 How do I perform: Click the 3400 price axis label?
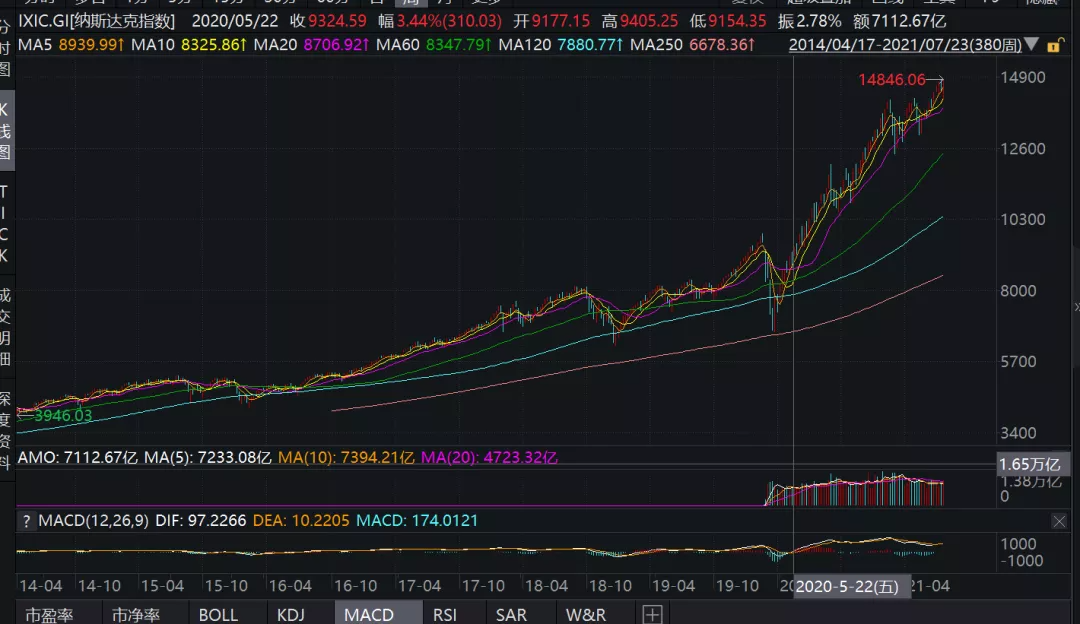coord(1018,433)
